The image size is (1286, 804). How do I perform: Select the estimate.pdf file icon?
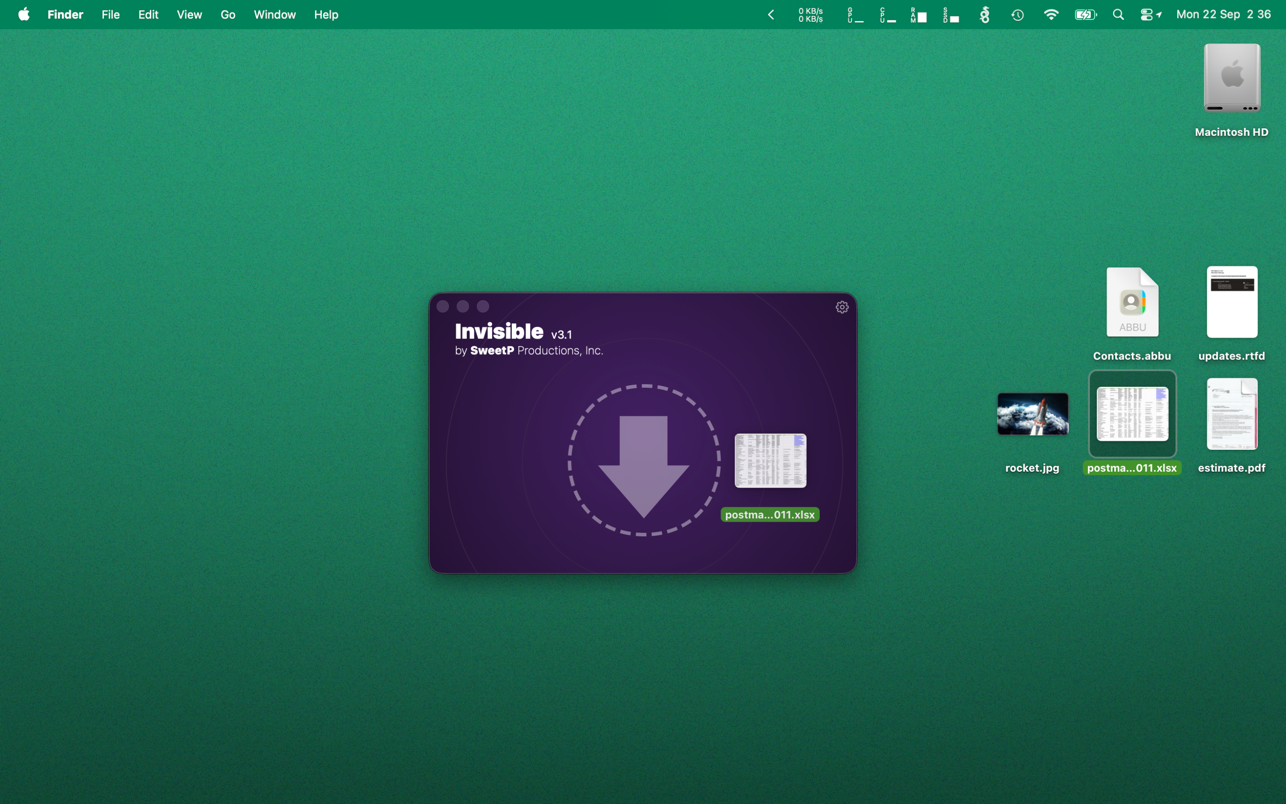point(1232,414)
